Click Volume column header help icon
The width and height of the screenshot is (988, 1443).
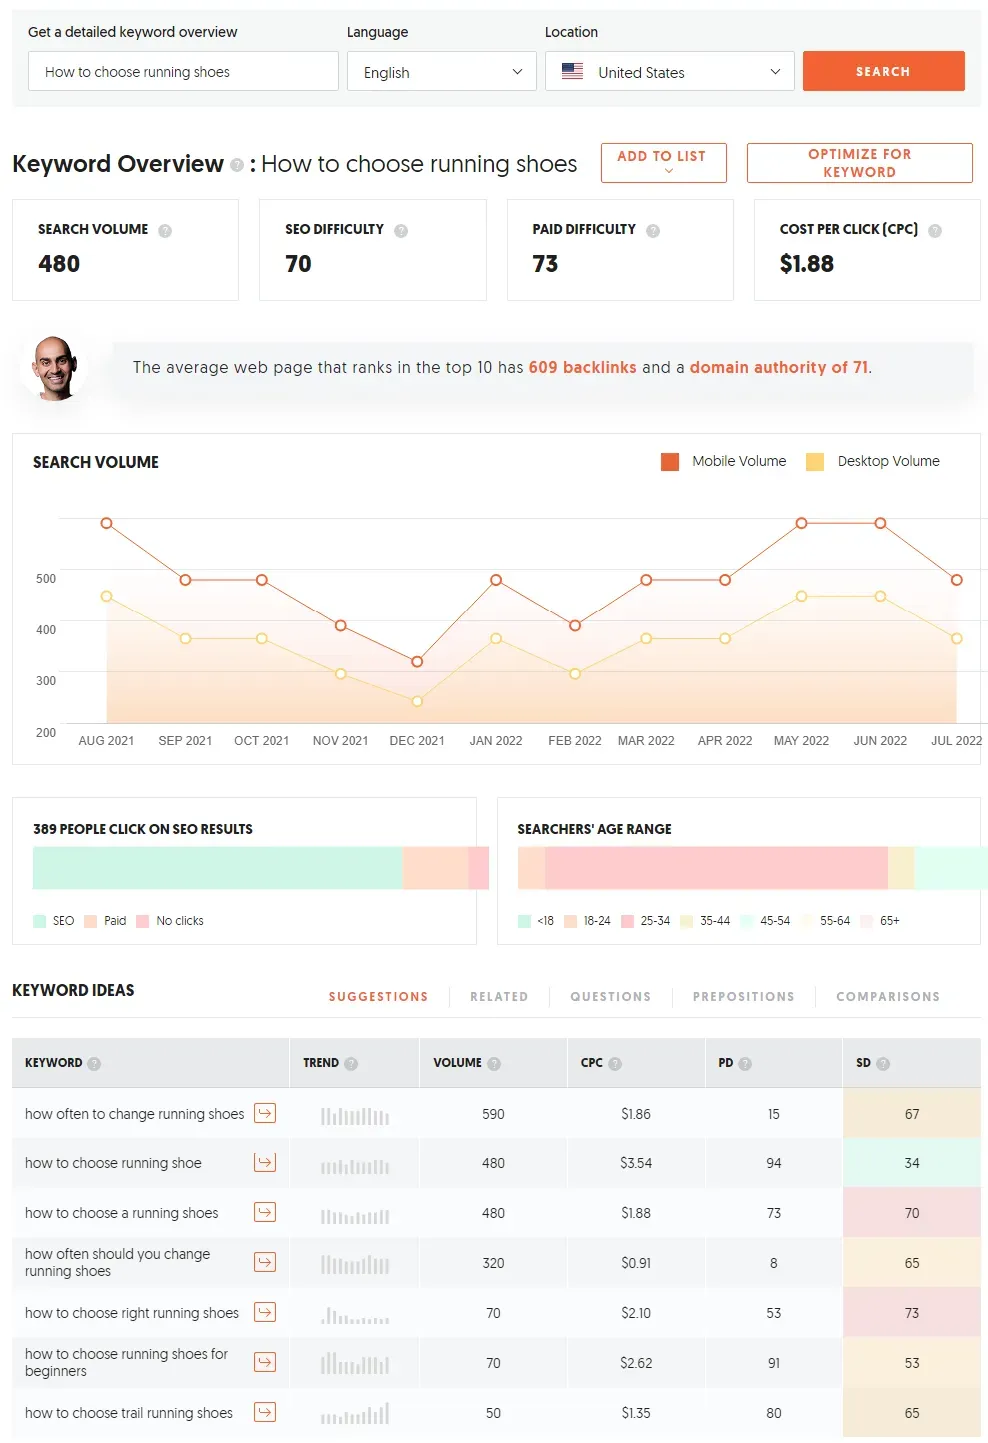[x=494, y=1064]
